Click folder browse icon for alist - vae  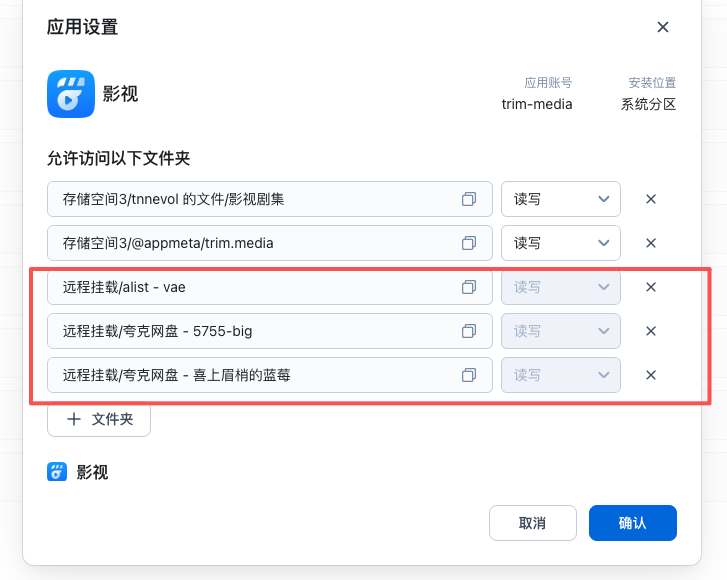pyautogui.click(x=468, y=287)
